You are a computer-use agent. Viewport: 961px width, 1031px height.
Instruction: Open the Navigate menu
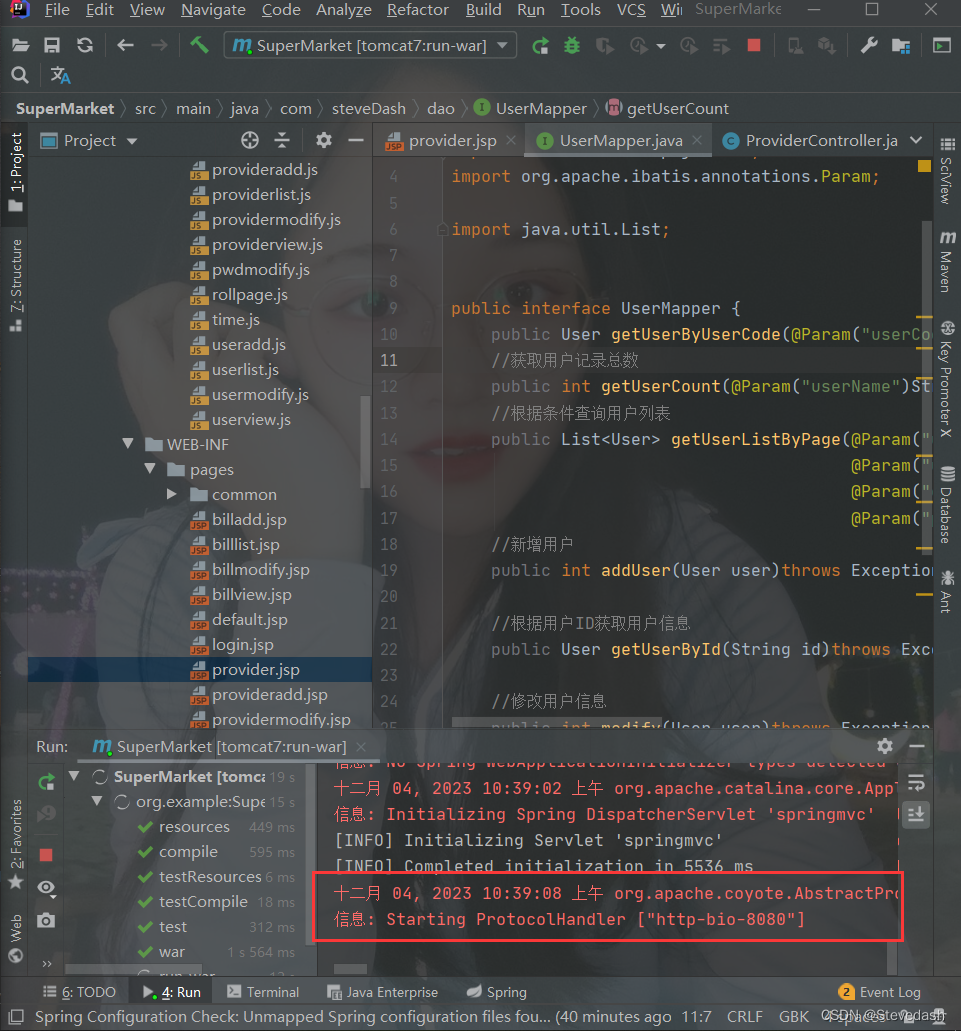(213, 10)
